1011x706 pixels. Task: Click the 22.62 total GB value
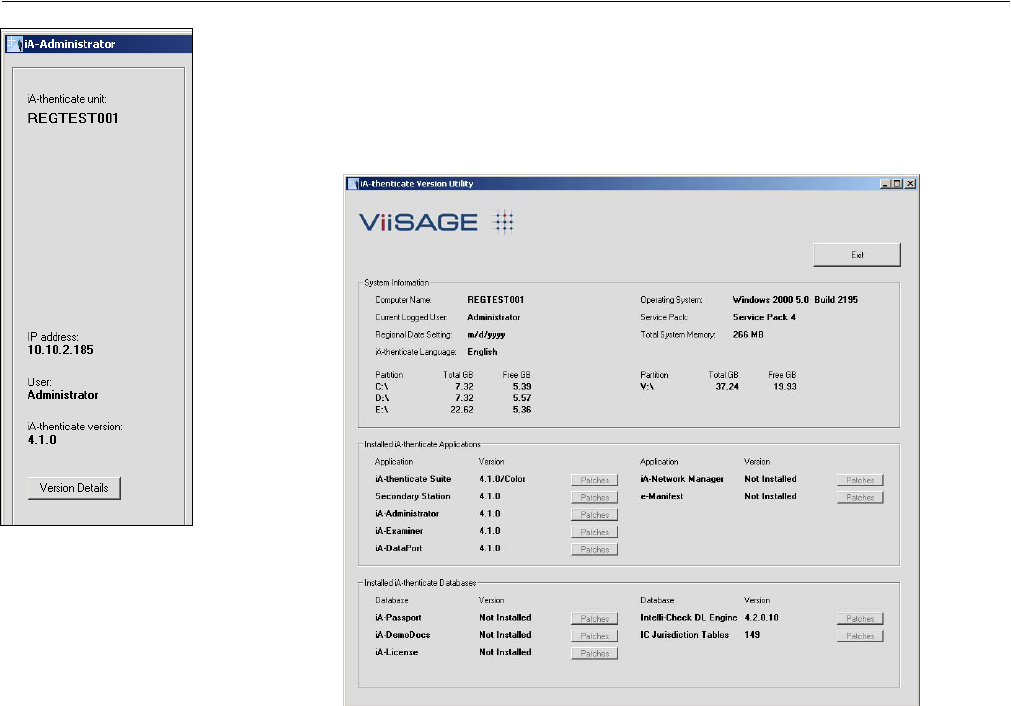(462, 410)
